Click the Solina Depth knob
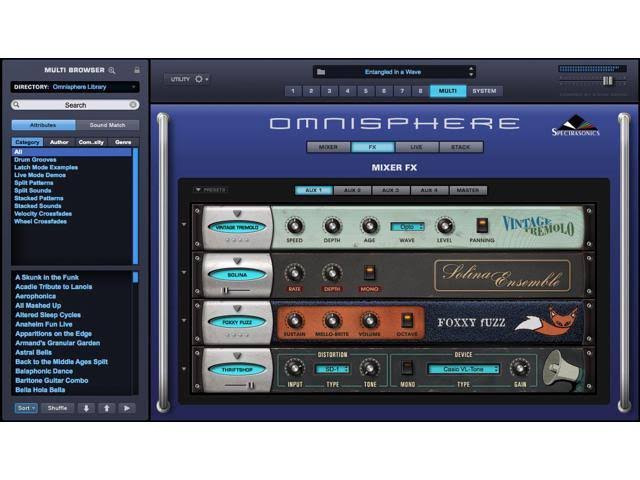640x480 pixels. click(332, 273)
